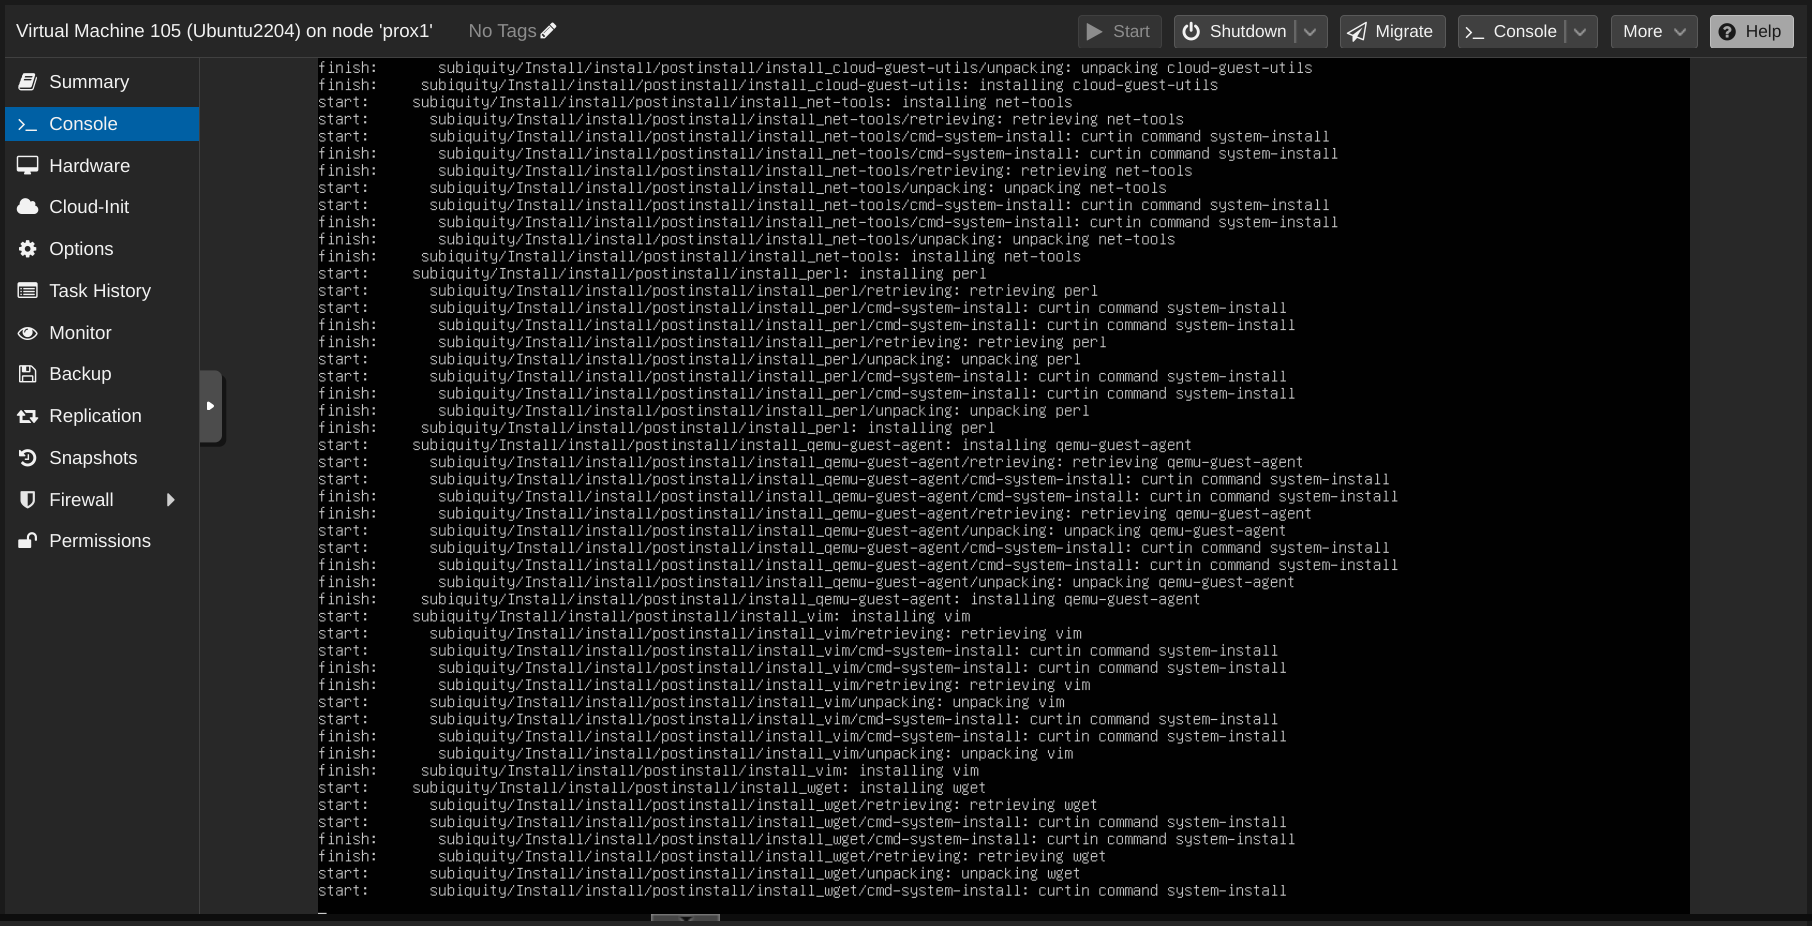Viewport: 1812px width, 926px height.
Task: Click the Console toolbar button
Action: click(x=1511, y=32)
